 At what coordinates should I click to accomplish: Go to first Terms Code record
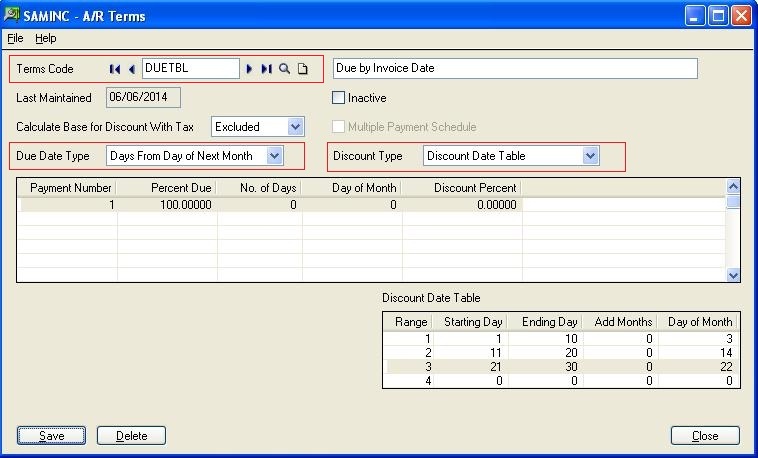115,69
